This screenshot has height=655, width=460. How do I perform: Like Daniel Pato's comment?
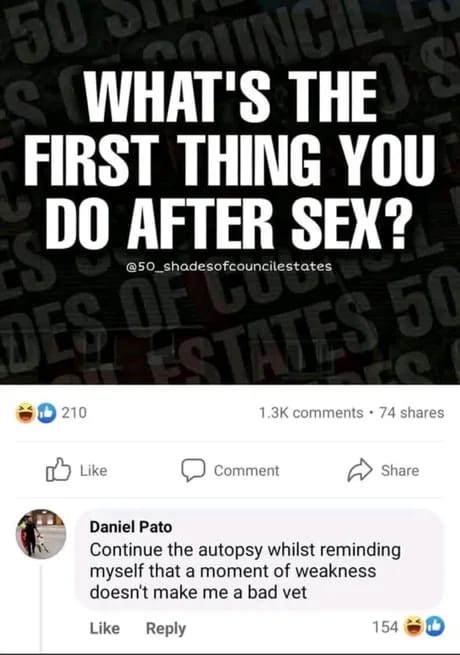pyautogui.click(x=104, y=628)
